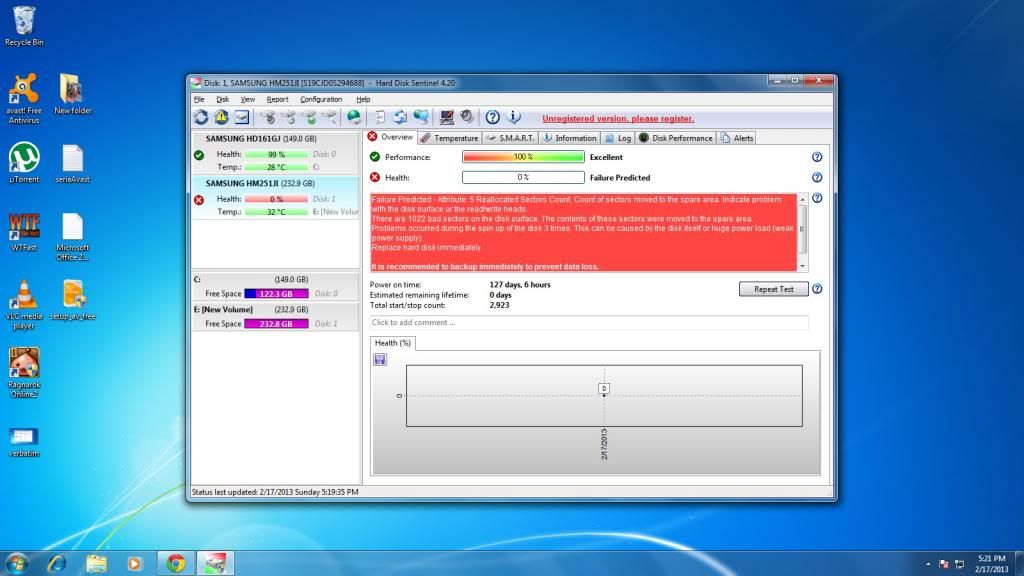
Task: Switch to the S.M.A.R.T. tab
Action: 510,138
